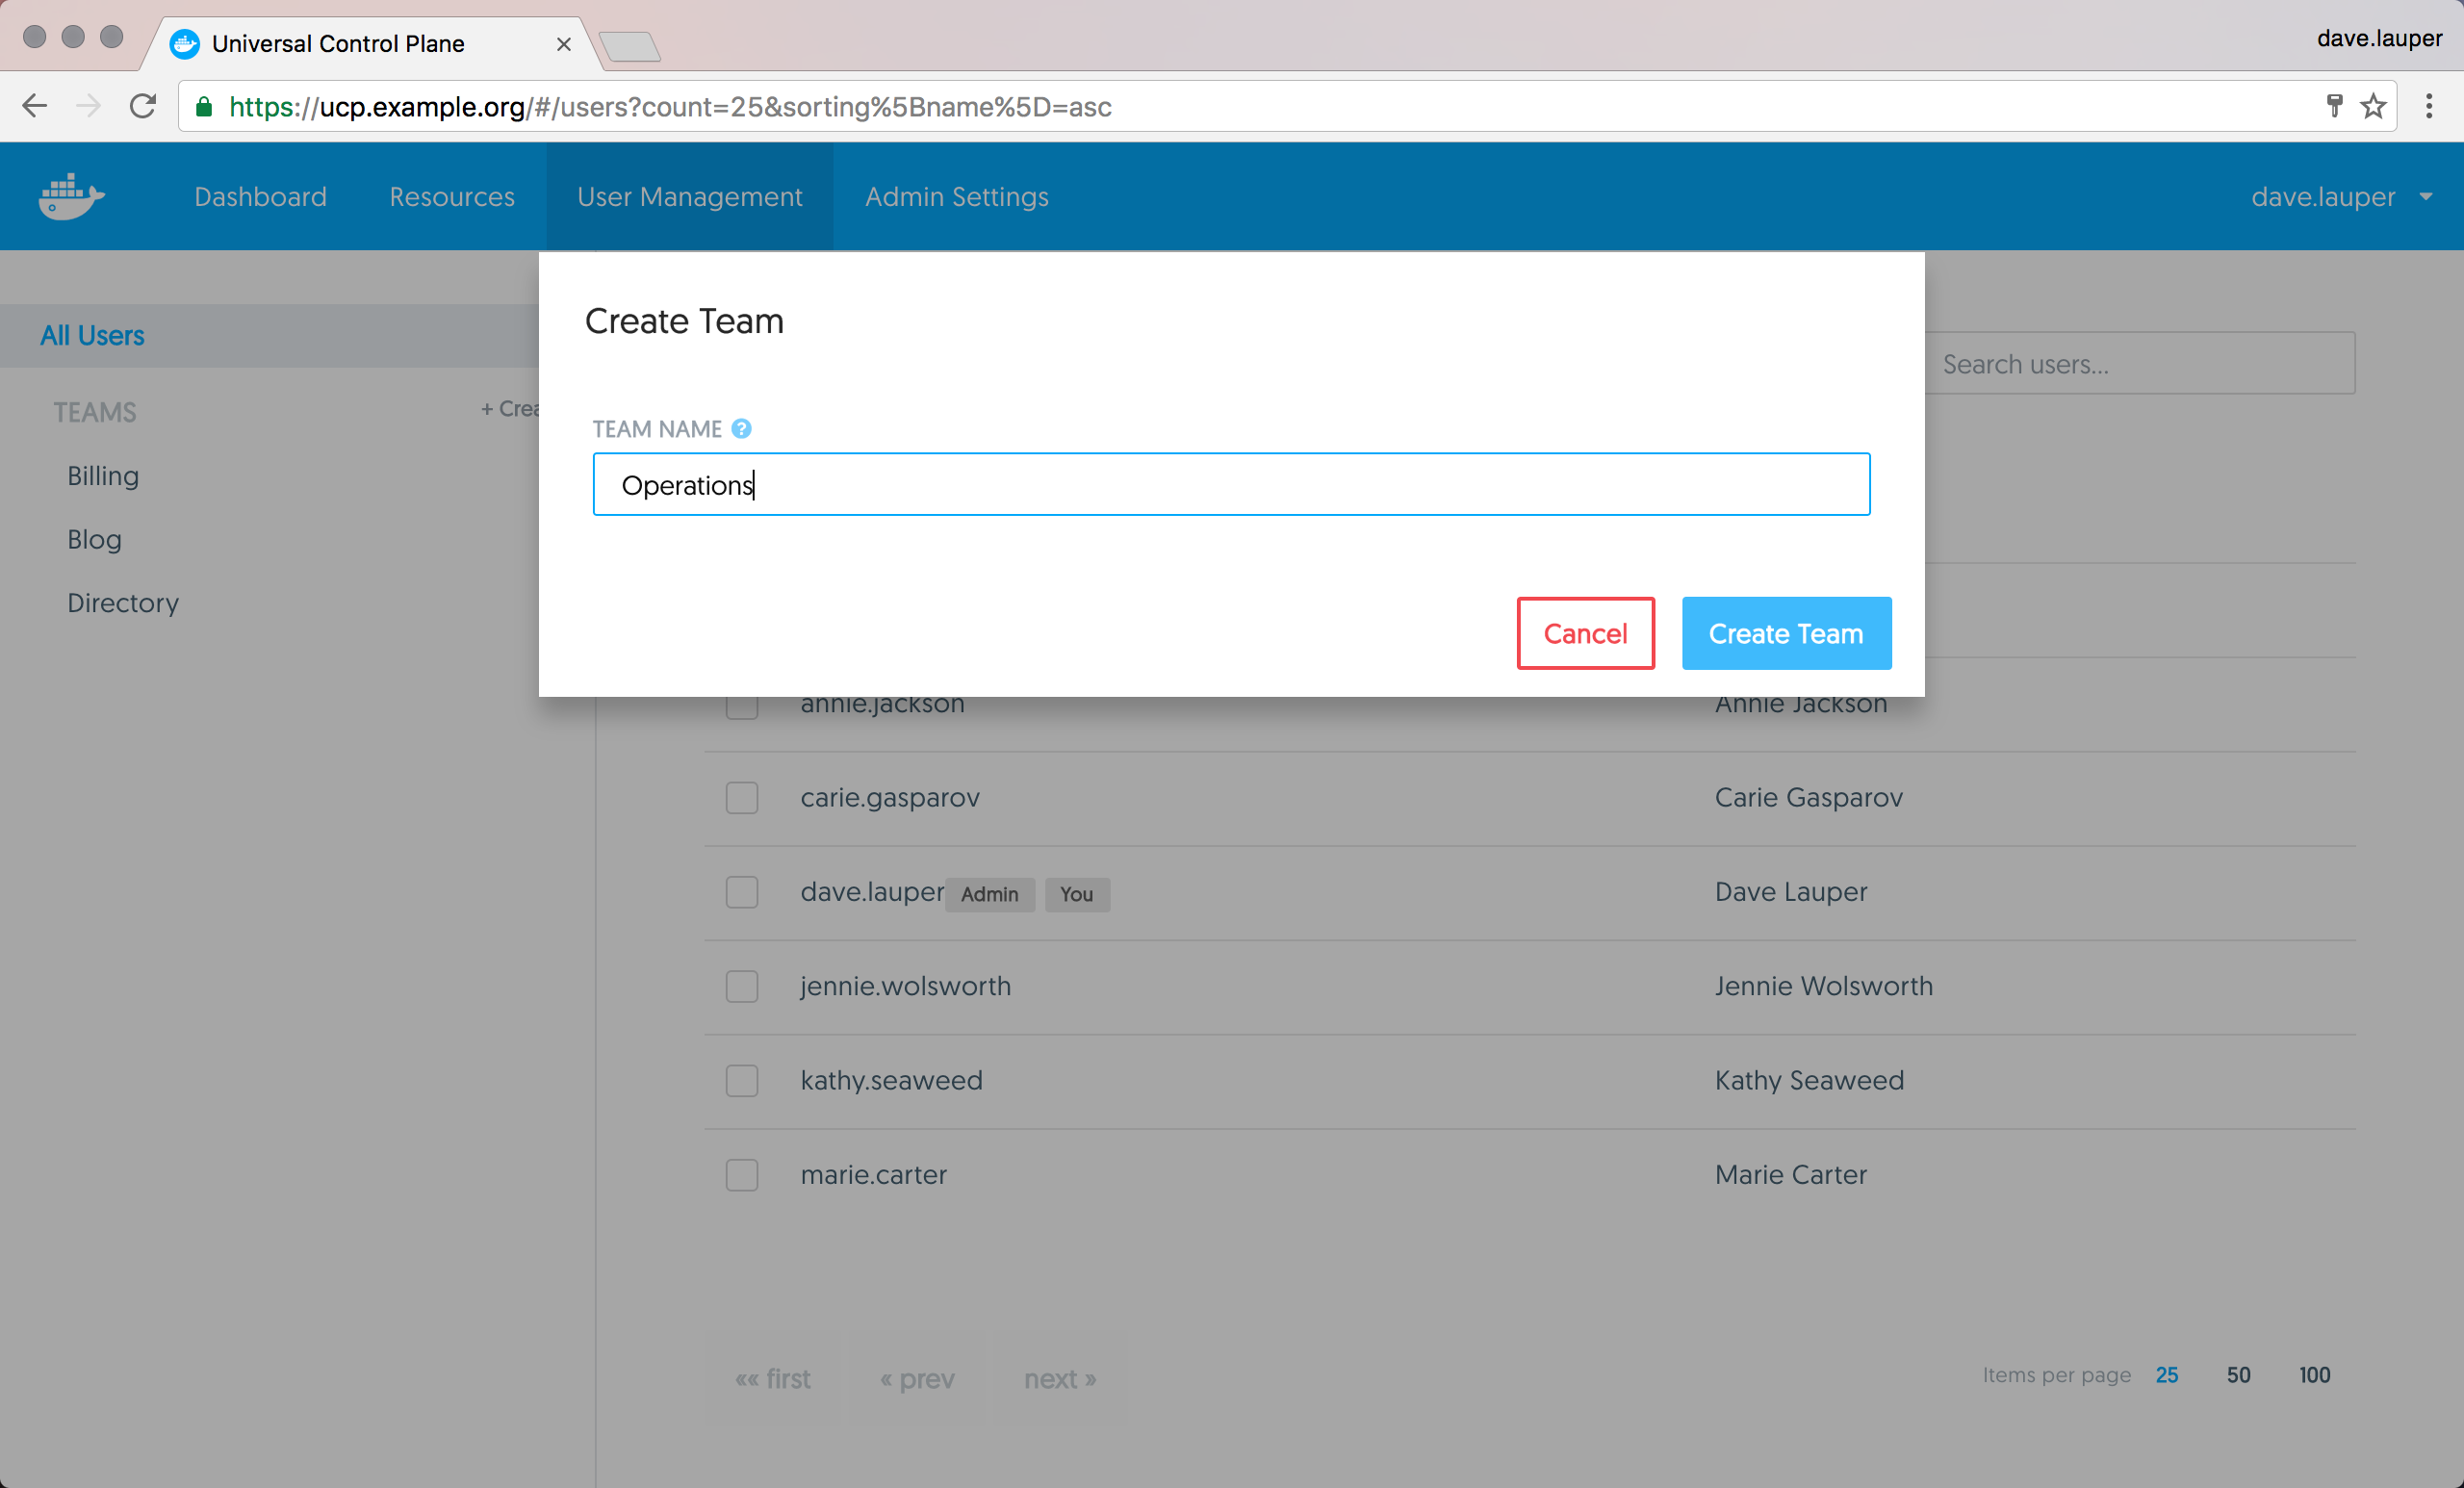Open Chrome three-dot menu
The height and width of the screenshot is (1488, 2464).
[2428, 106]
